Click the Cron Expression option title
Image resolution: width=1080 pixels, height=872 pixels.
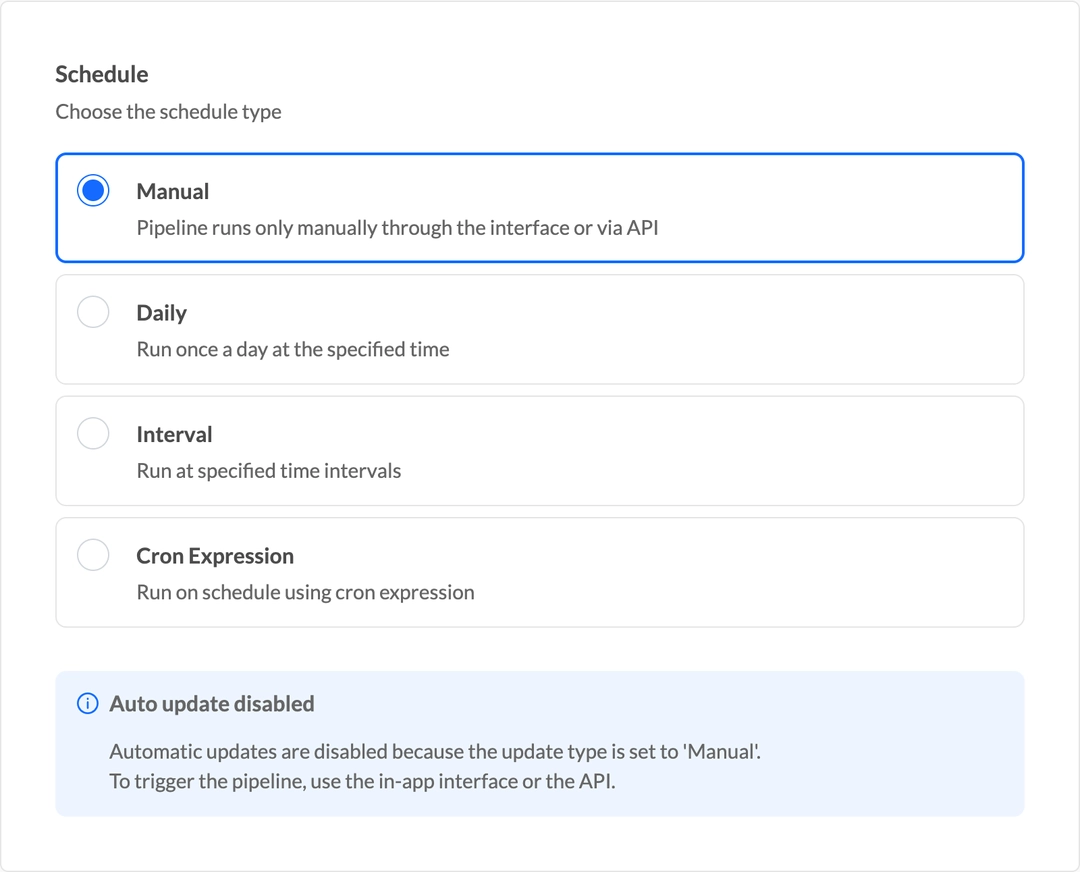(x=215, y=556)
